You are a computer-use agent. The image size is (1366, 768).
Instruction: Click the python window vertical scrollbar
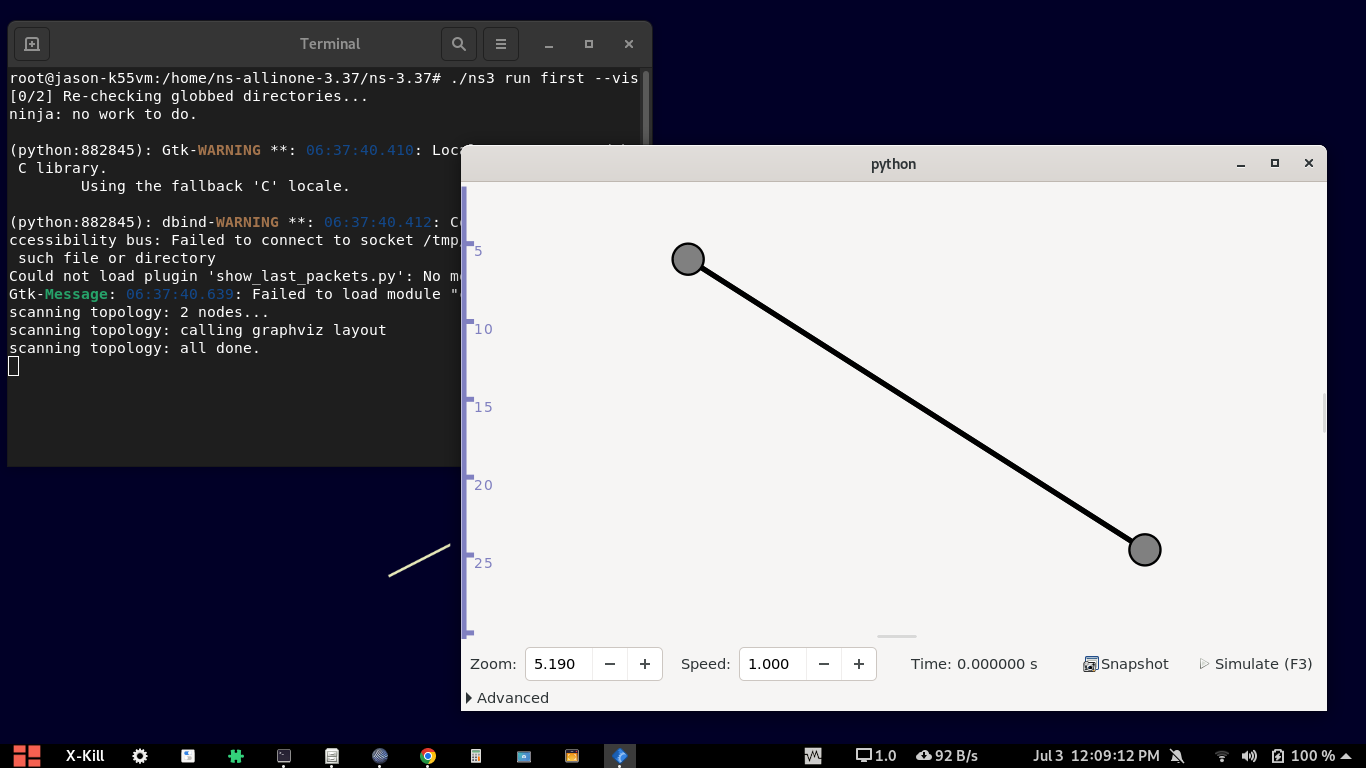click(x=1324, y=412)
